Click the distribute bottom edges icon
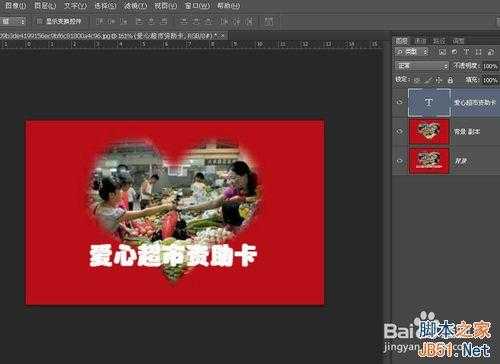500x364 pixels. click(208, 21)
